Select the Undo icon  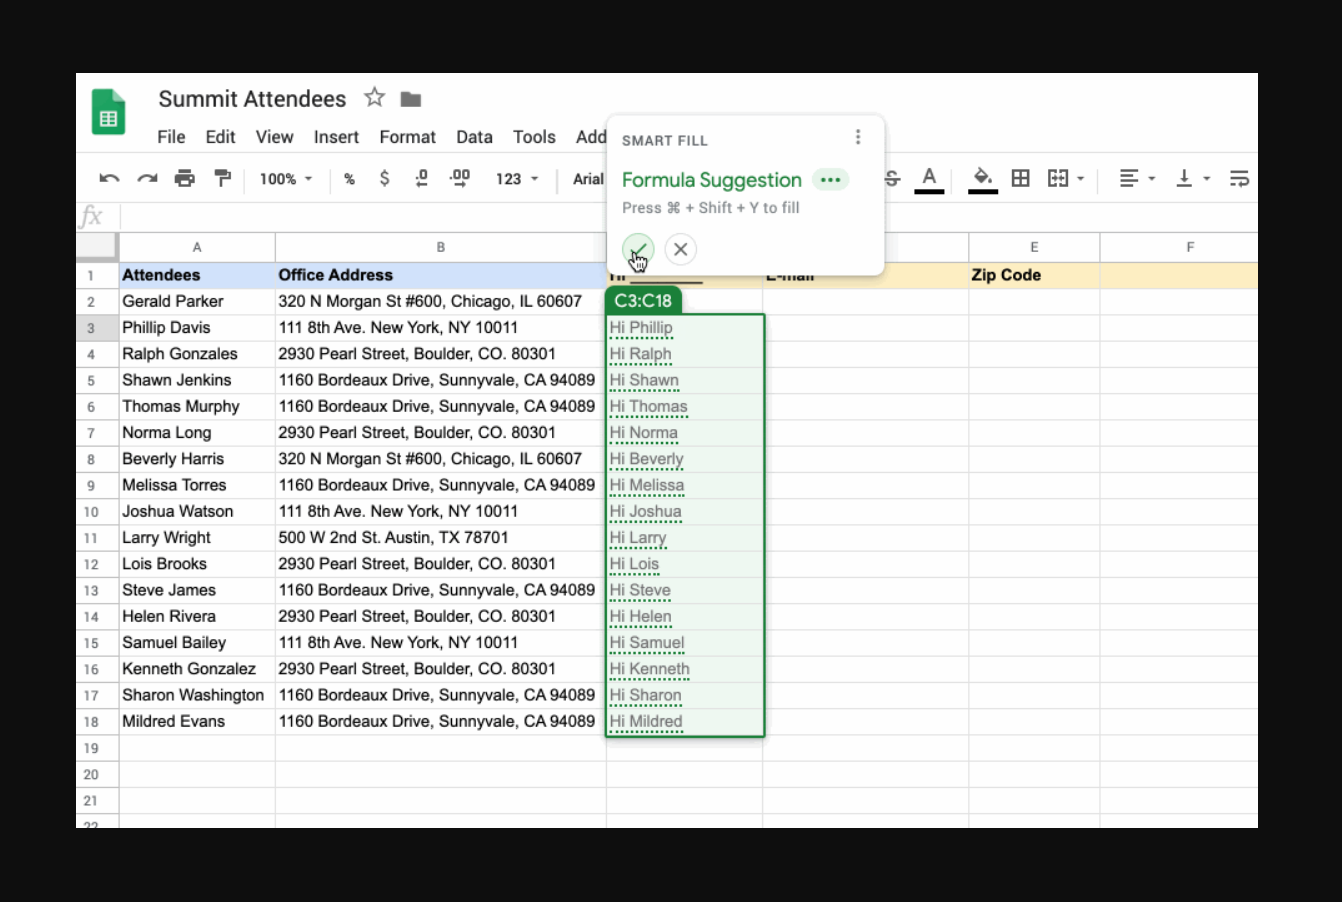click(108, 178)
